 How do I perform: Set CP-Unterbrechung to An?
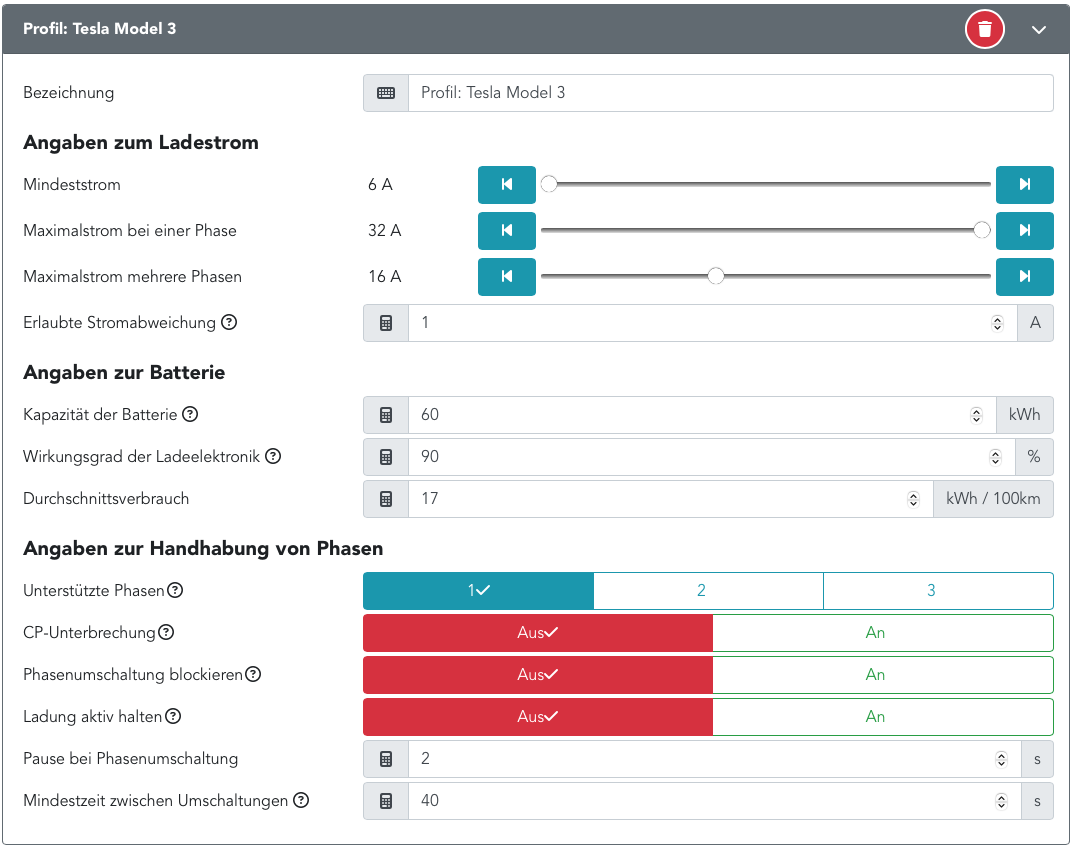pyautogui.click(x=883, y=633)
